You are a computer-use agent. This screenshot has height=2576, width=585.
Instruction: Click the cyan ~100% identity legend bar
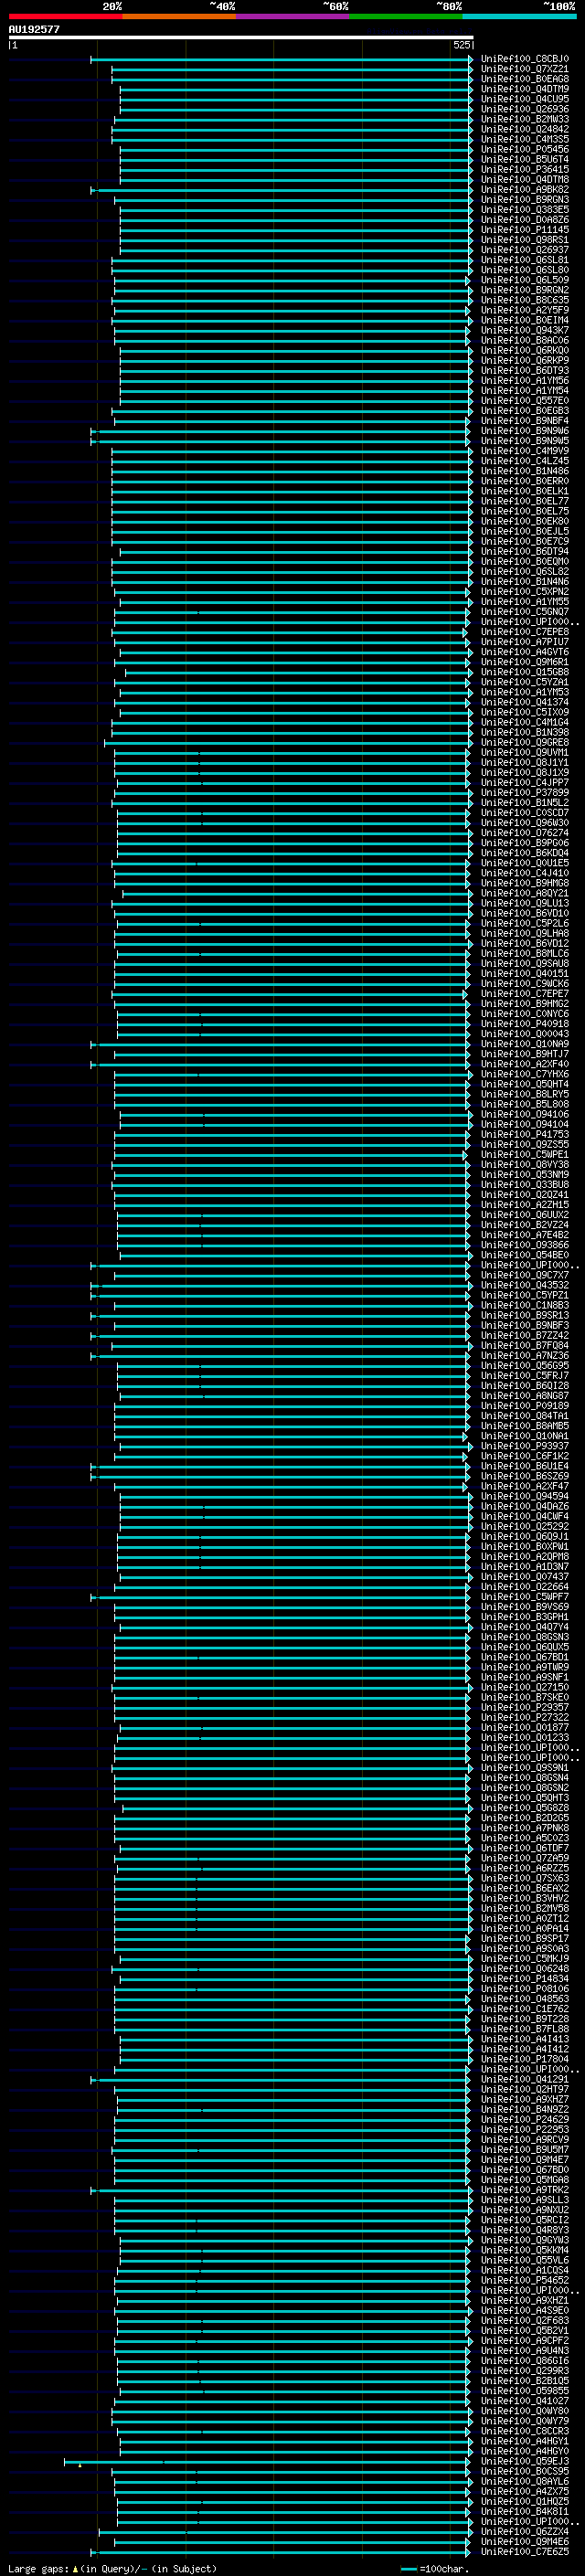coord(519,16)
